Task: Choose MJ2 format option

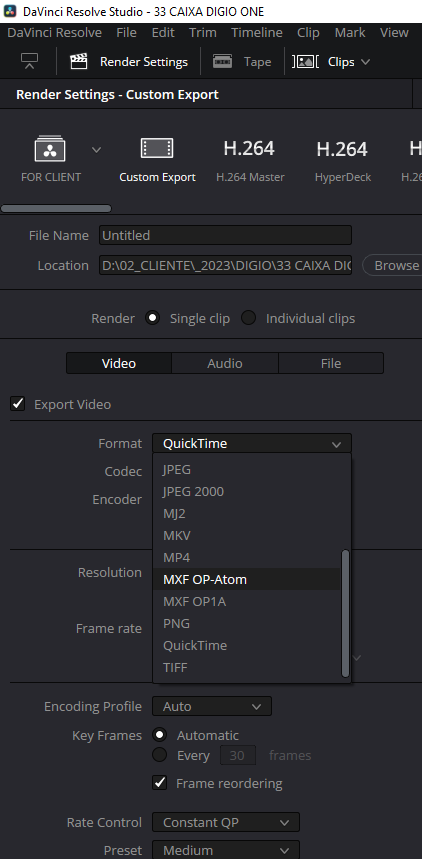Action: pyautogui.click(x=247, y=513)
